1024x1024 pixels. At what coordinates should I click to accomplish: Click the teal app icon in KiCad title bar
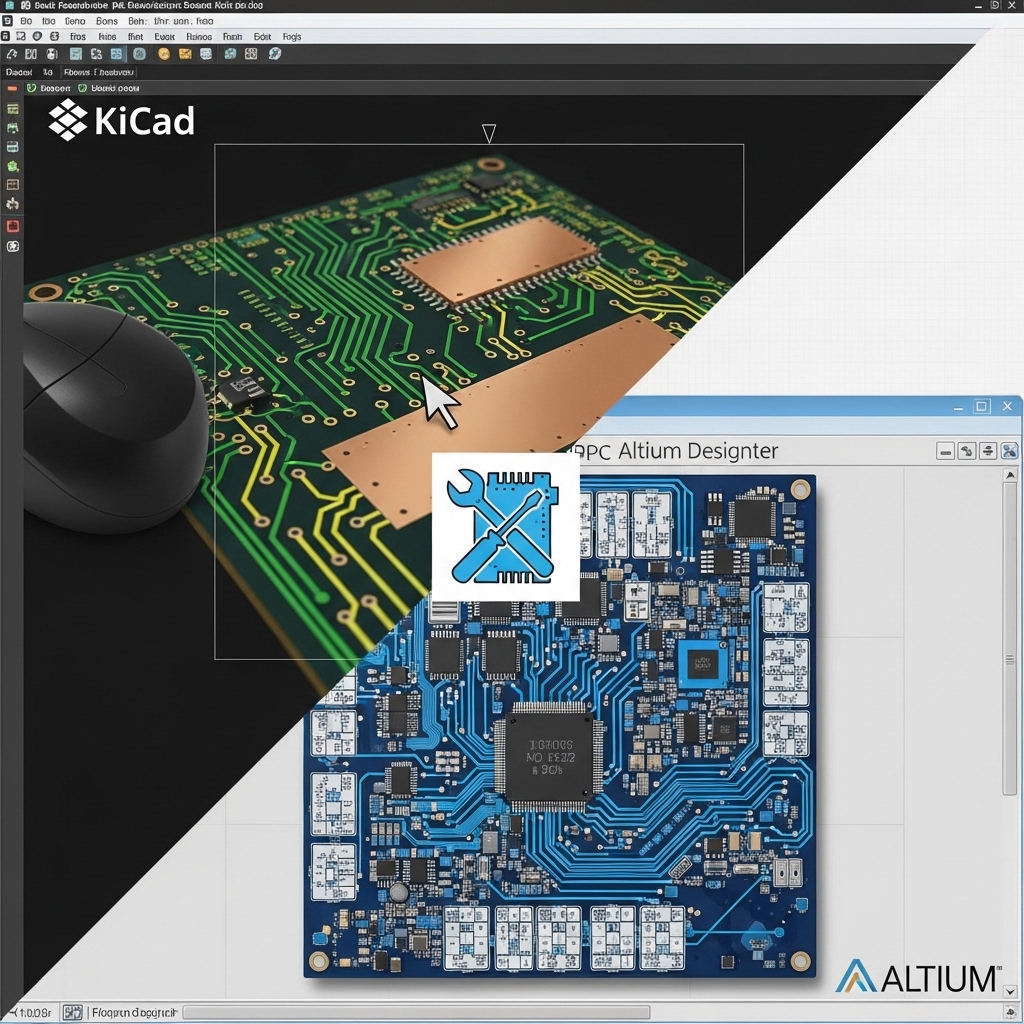[x=9, y=5]
